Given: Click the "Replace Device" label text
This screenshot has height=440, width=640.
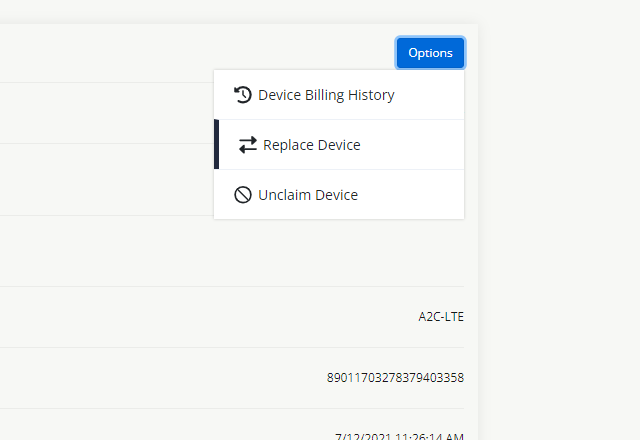Looking at the screenshot, I should 312,145.
